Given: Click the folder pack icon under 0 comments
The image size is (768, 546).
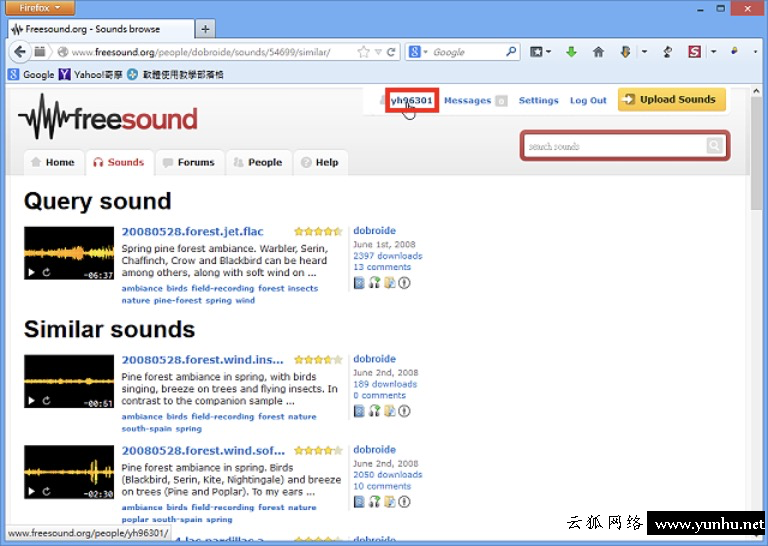Looking at the screenshot, I should 389,411.
